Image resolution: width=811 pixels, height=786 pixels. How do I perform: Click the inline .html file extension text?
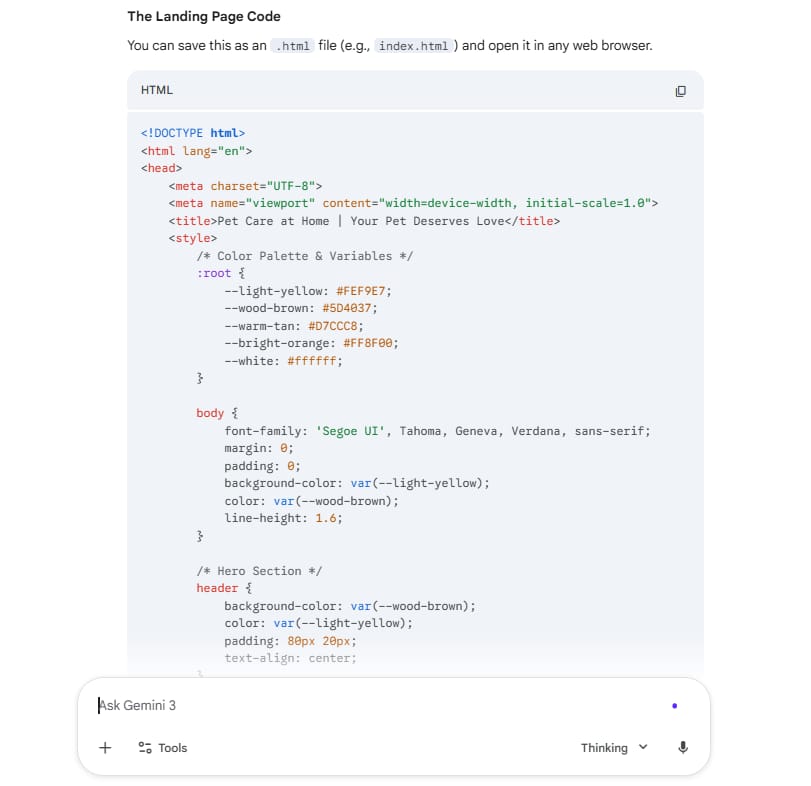[290, 46]
